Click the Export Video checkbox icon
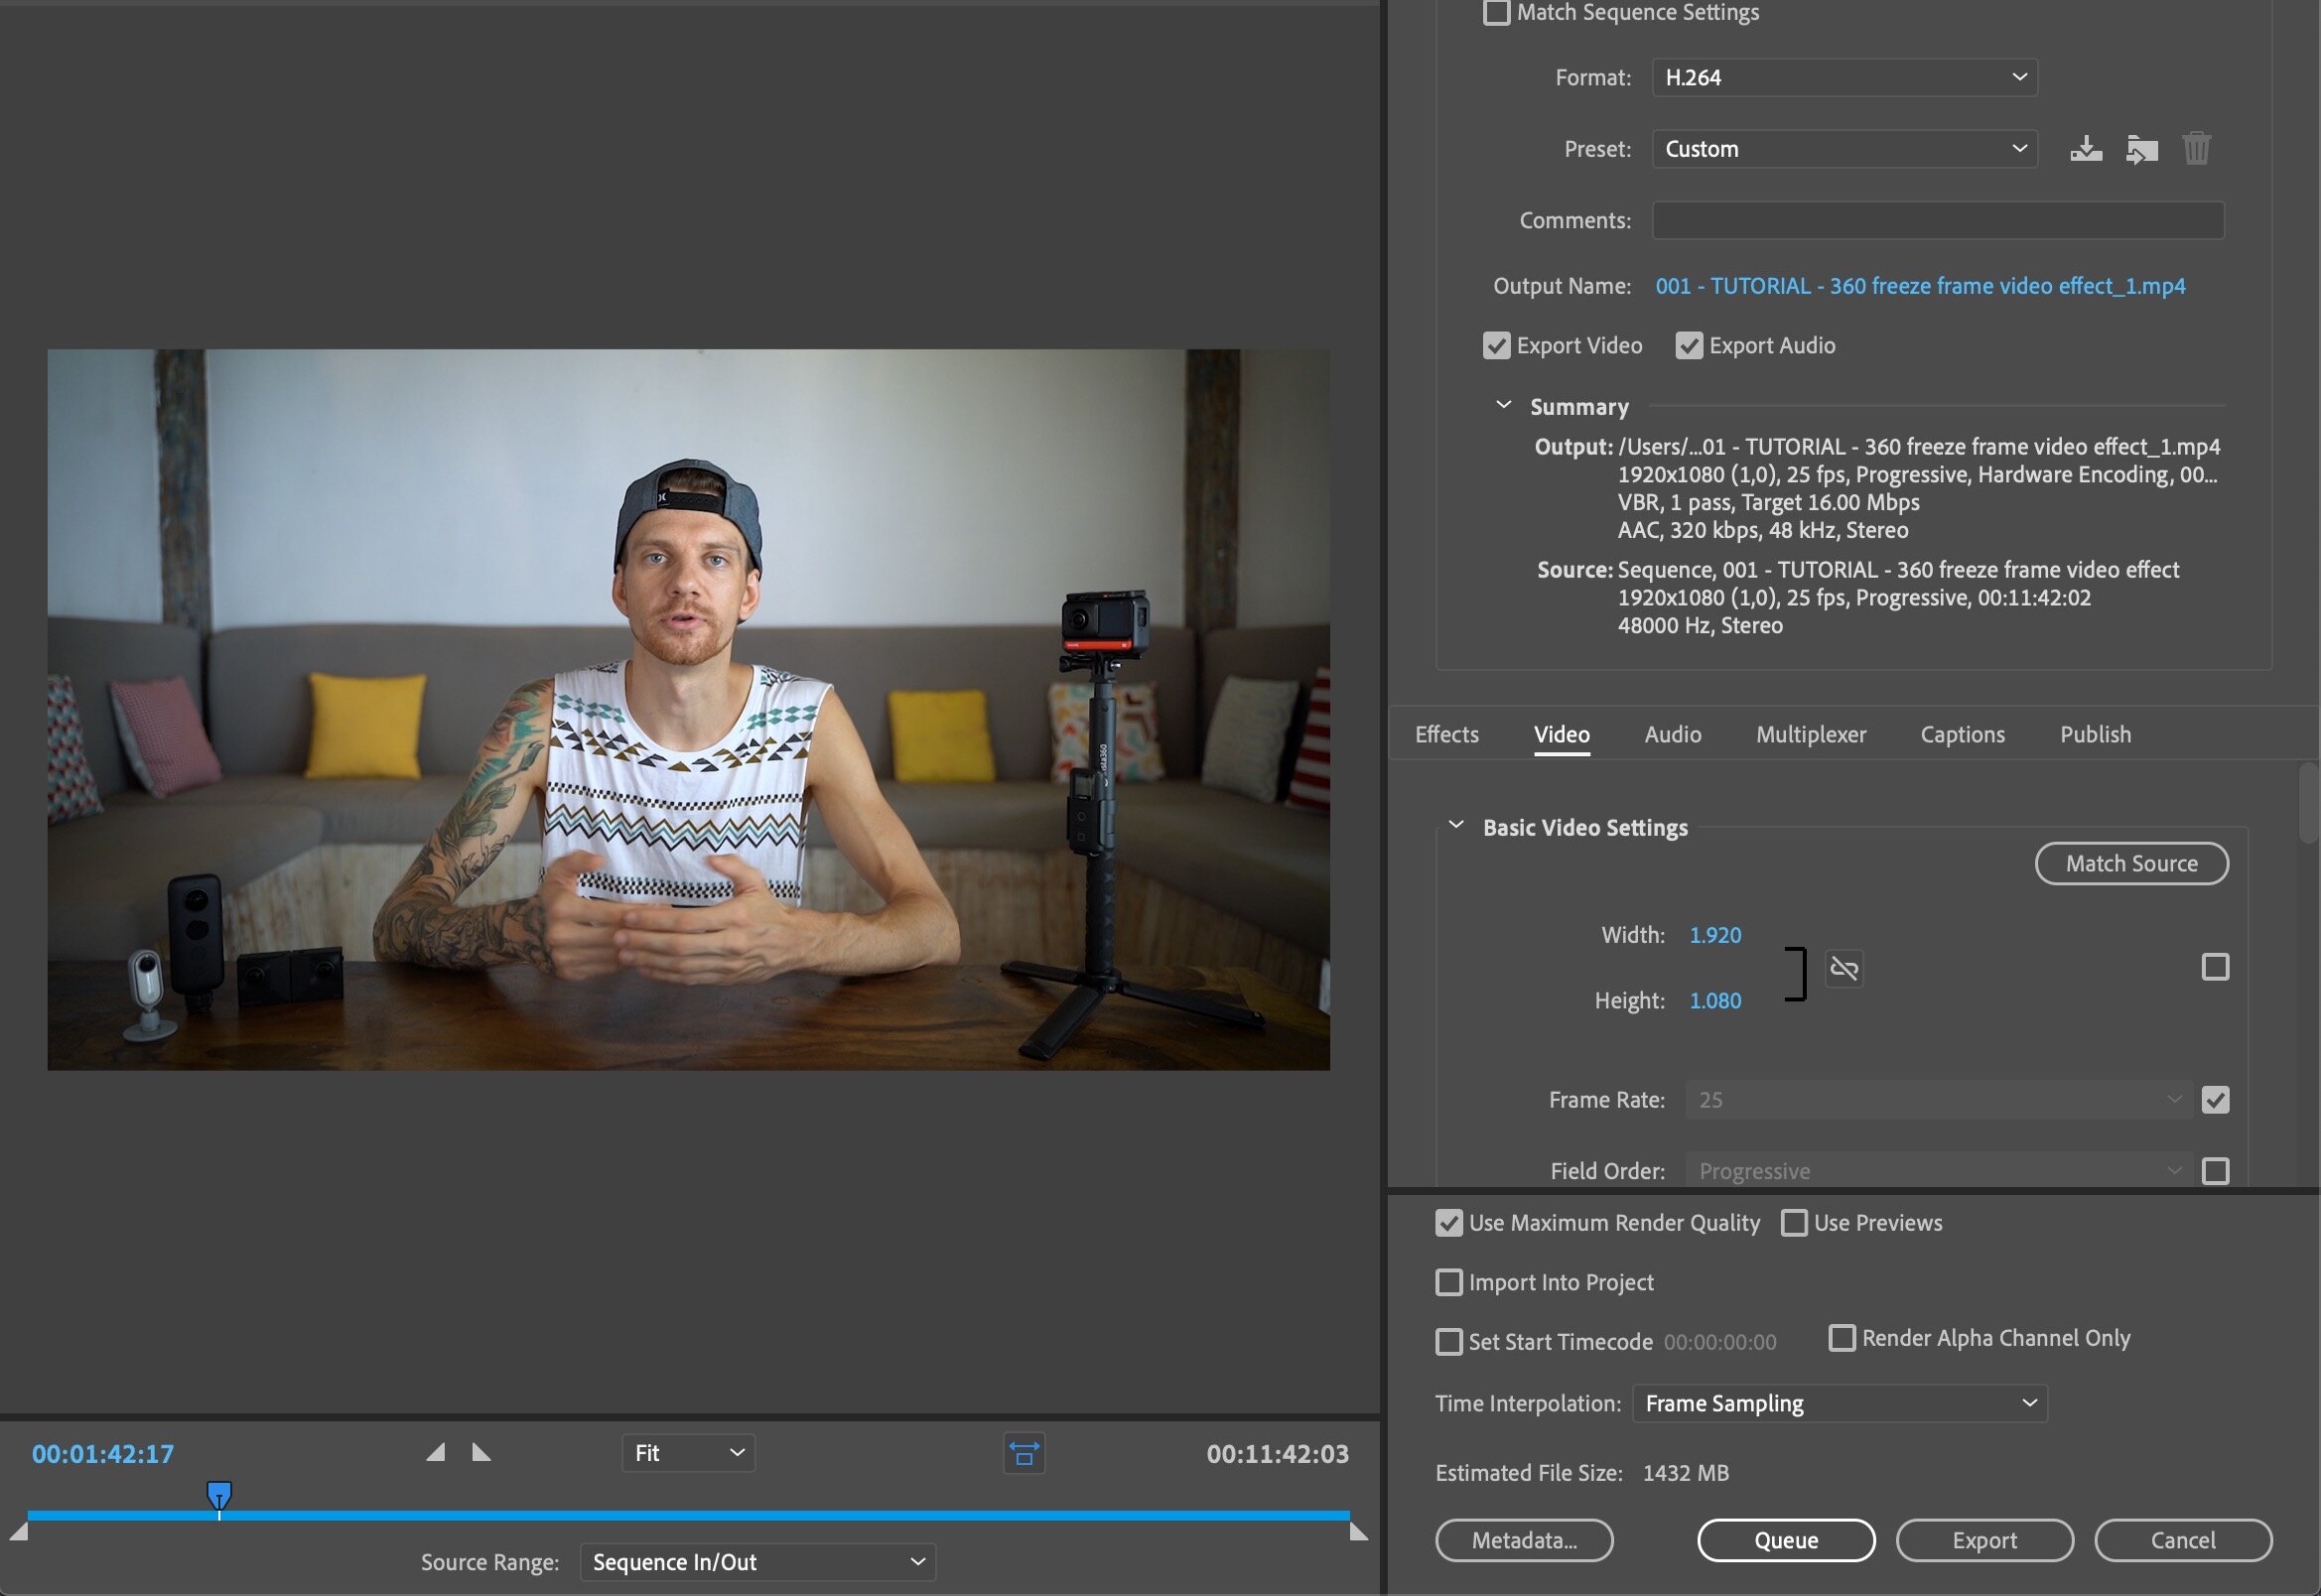 (x=1496, y=343)
